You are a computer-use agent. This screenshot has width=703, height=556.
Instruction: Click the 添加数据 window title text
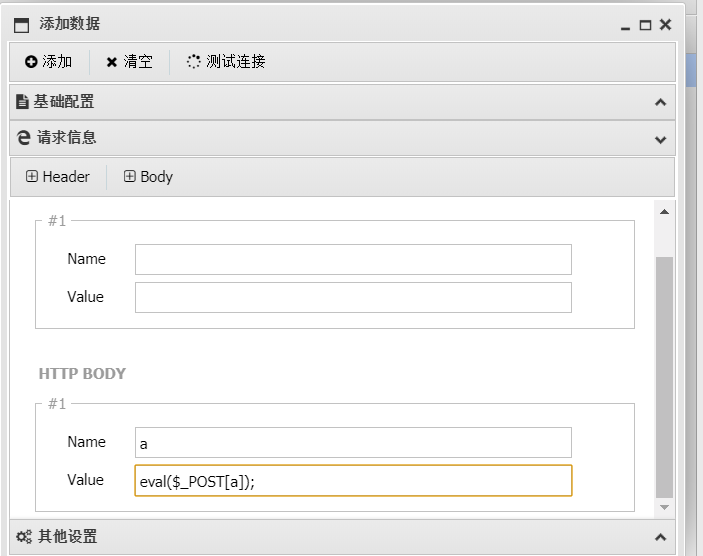pos(69,24)
